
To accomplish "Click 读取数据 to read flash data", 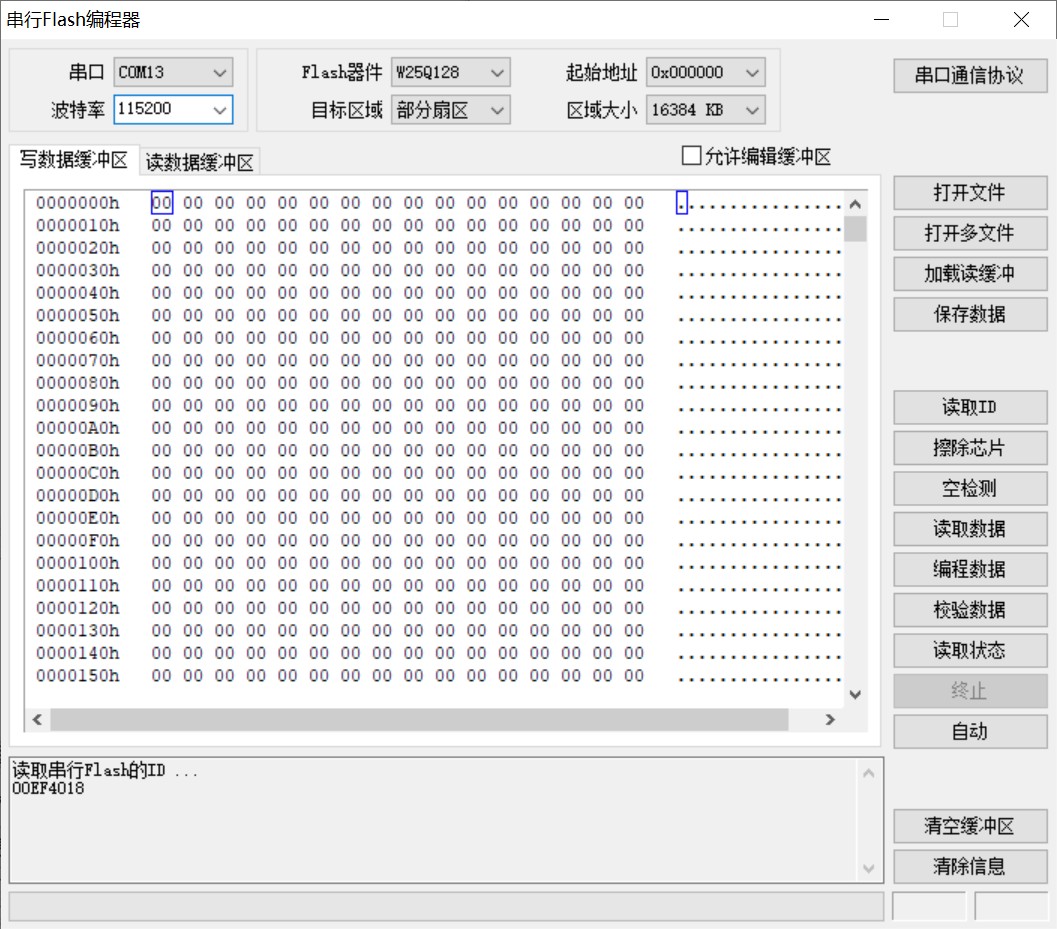I will [969, 529].
